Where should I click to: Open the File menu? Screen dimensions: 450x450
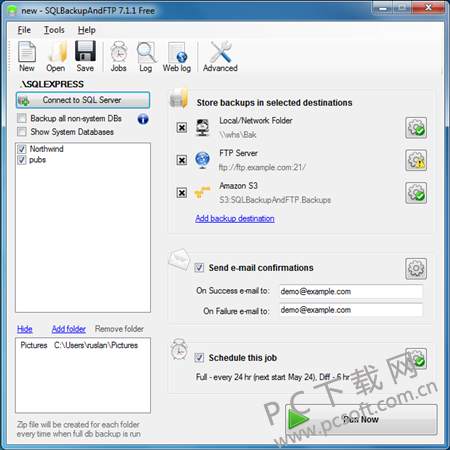point(24,30)
